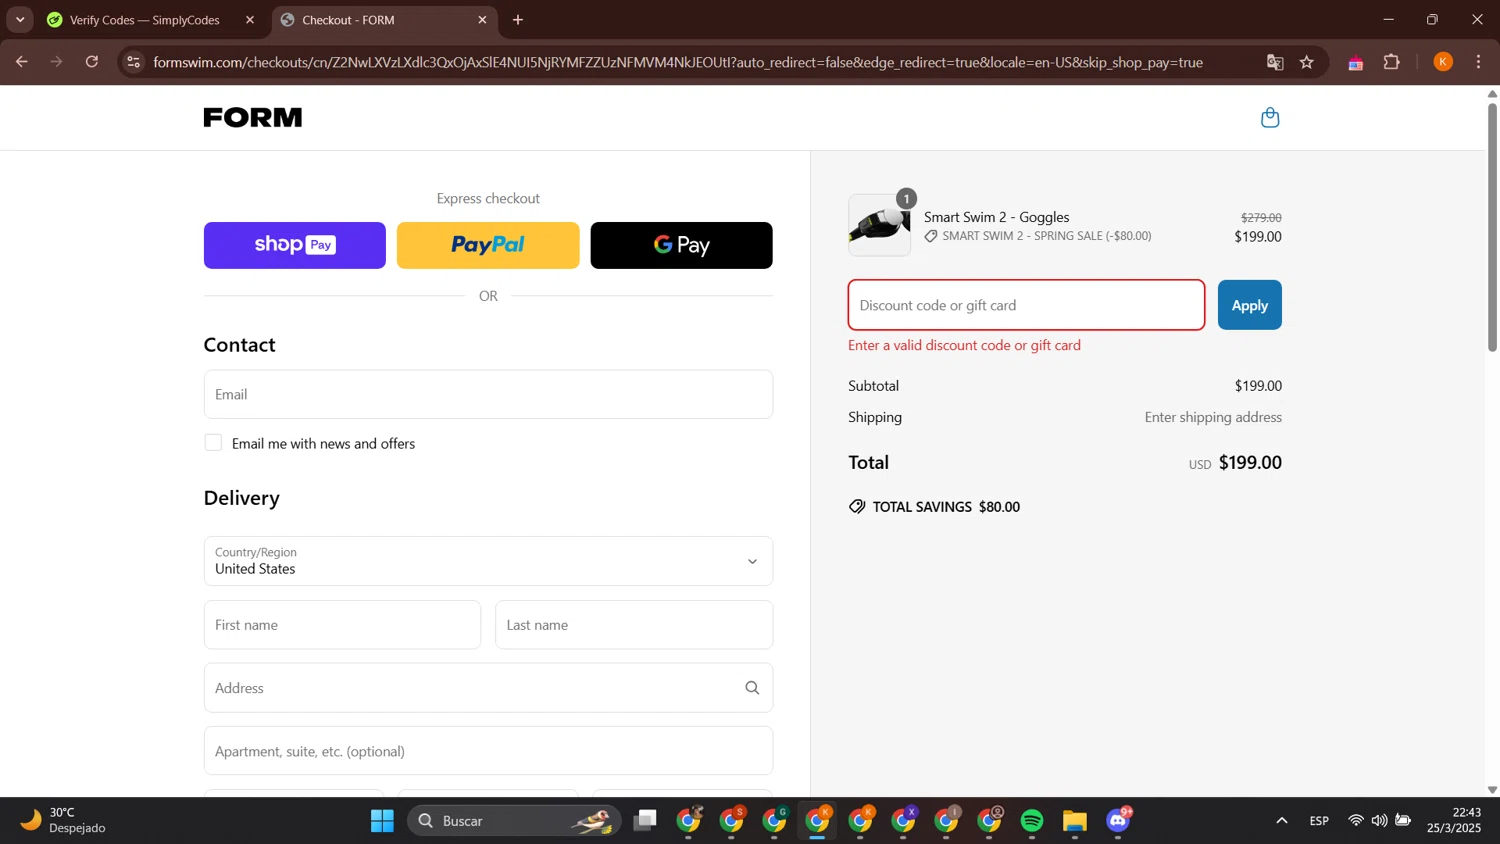Image resolution: width=1500 pixels, height=844 pixels.
Task: Click the SMART SWIM 2 - SPRING SALE discount text
Action: (x=1047, y=236)
